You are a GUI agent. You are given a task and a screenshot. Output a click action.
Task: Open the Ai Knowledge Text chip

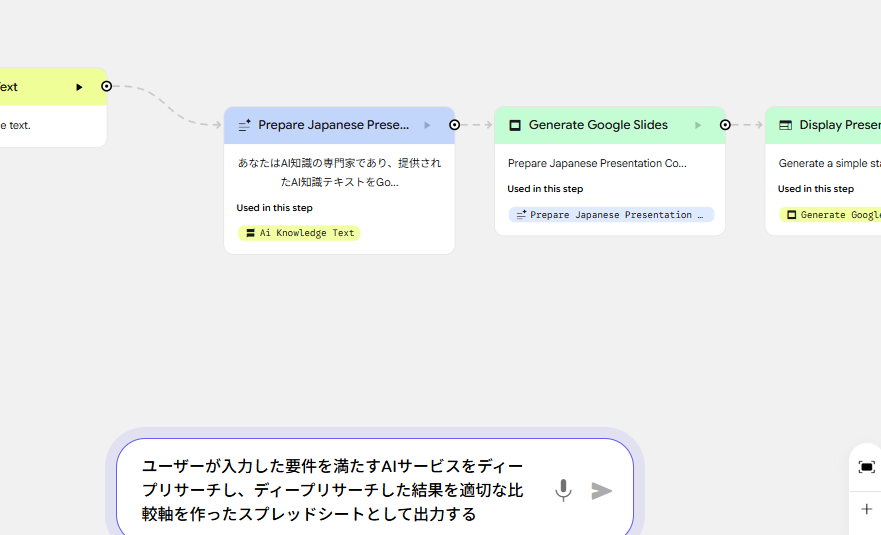coord(299,233)
